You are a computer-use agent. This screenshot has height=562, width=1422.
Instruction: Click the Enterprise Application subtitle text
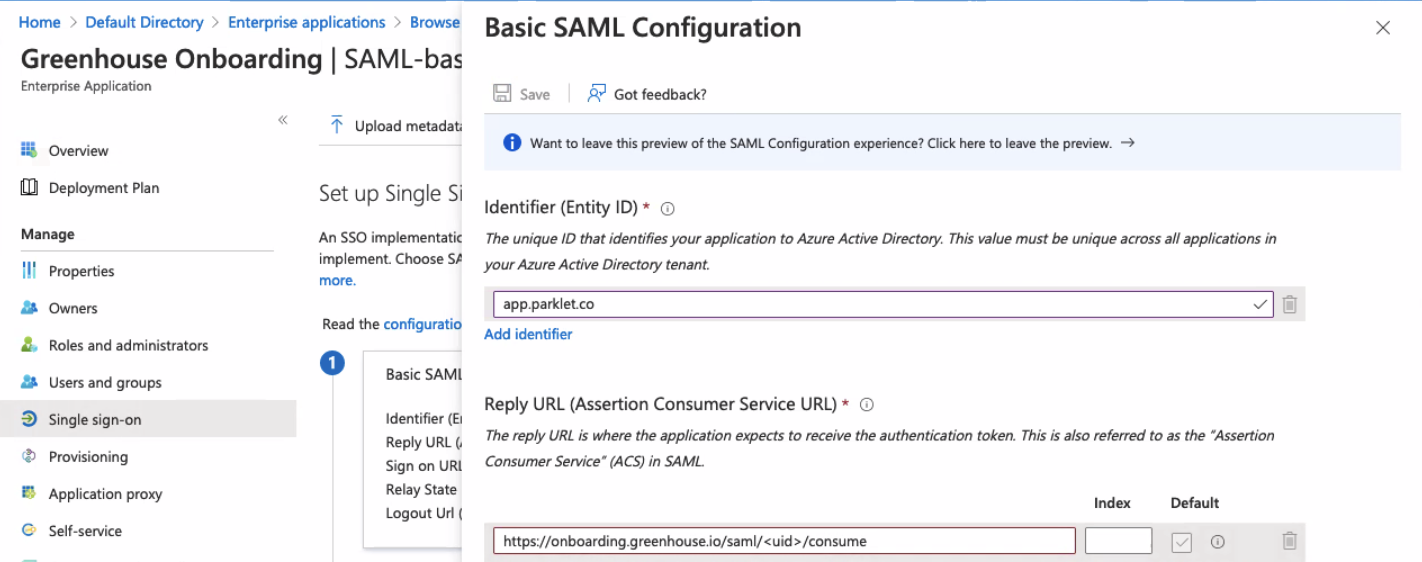(86, 86)
